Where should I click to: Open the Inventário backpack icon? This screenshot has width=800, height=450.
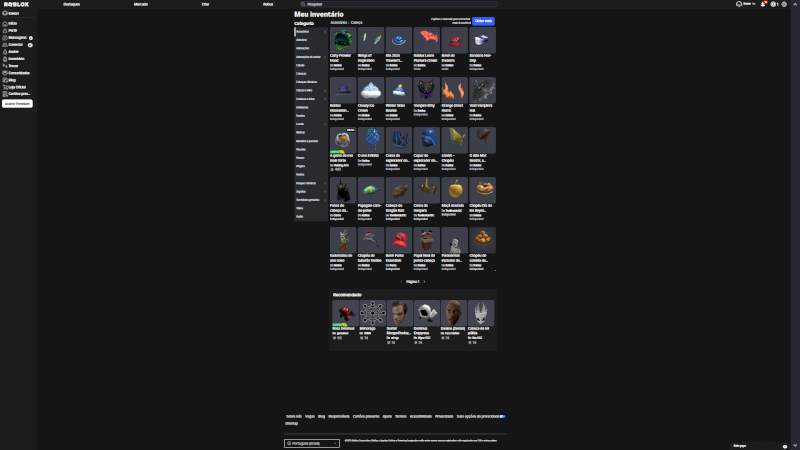(5, 59)
